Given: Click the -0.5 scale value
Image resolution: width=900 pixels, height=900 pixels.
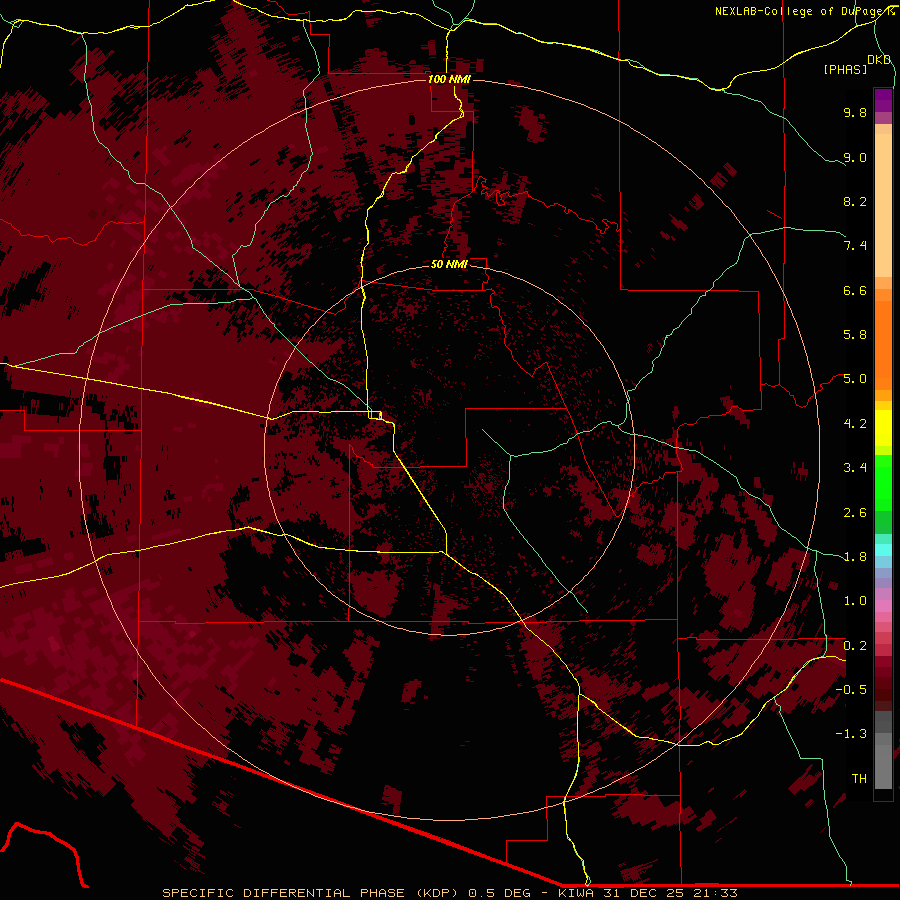Looking at the screenshot, I should [x=851, y=690].
